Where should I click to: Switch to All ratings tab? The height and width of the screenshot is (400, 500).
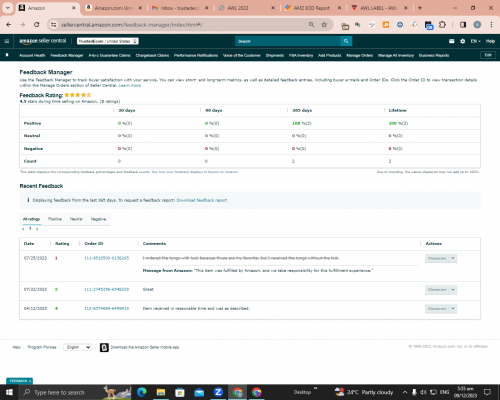click(x=31, y=219)
